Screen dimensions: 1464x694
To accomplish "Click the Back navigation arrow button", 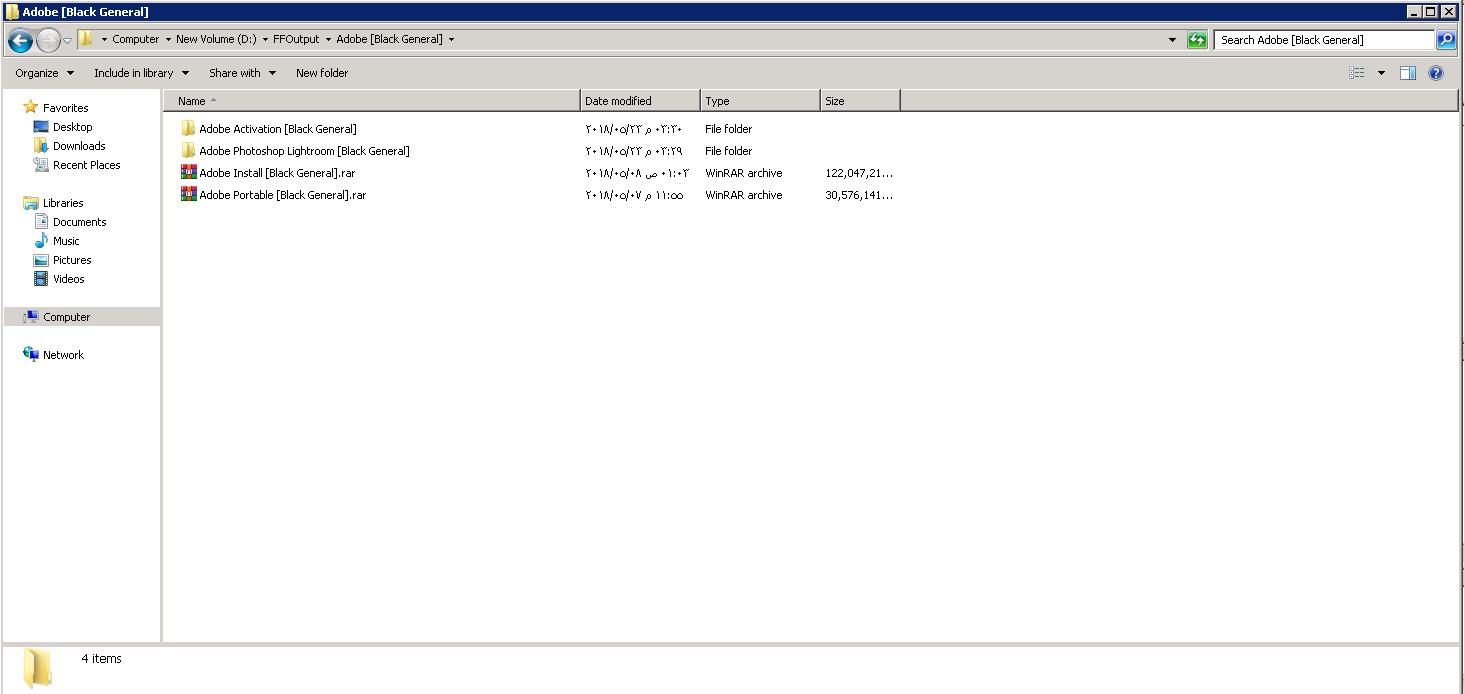I will click(20, 40).
